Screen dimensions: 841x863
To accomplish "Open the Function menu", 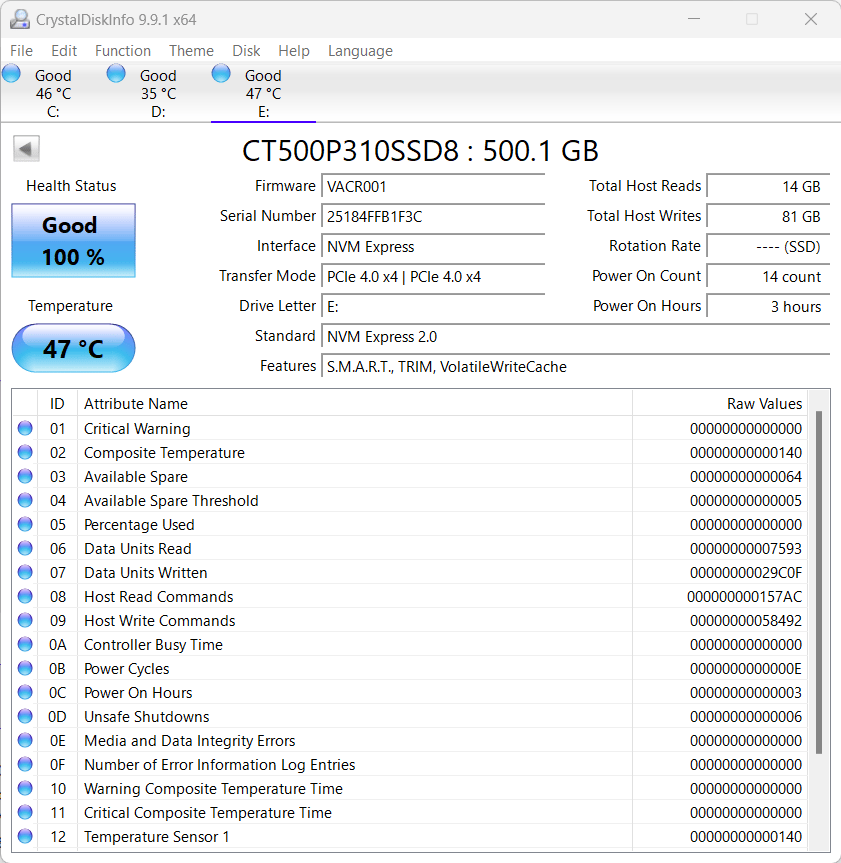I will 123,51.
